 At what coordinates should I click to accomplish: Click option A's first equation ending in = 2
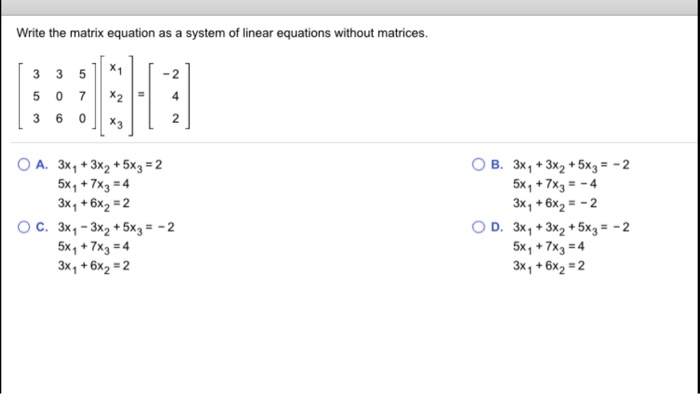[x=110, y=166]
